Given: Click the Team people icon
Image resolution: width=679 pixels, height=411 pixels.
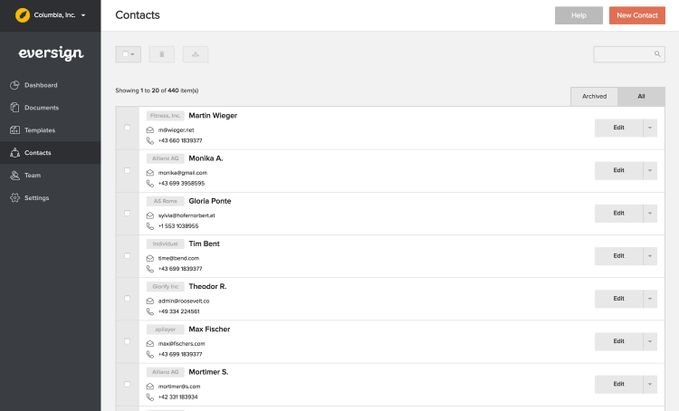Looking at the screenshot, I should [15, 175].
